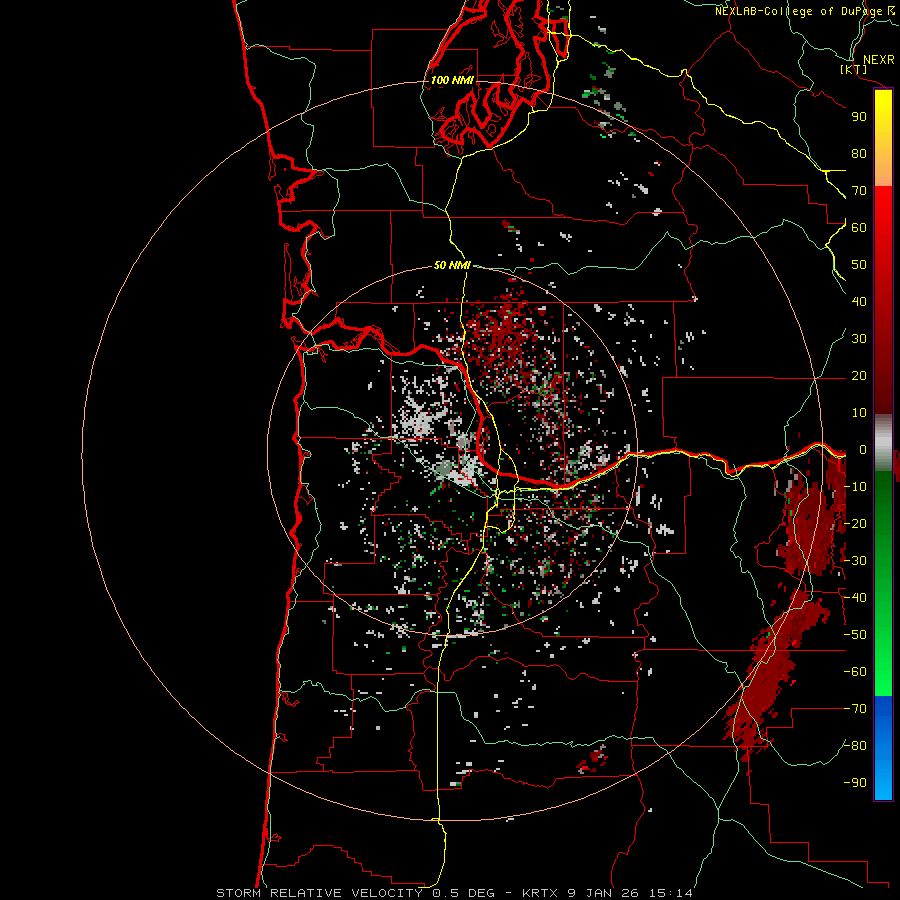
Task: Select the -20 value on the velocity scale
Action: [855, 523]
